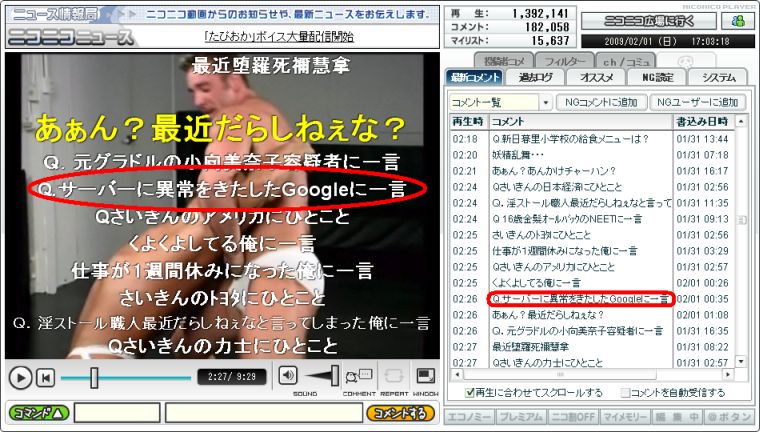Open the 投稿者コメ tab
The width and height of the screenshot is (760, 432).
click(504, 62)
